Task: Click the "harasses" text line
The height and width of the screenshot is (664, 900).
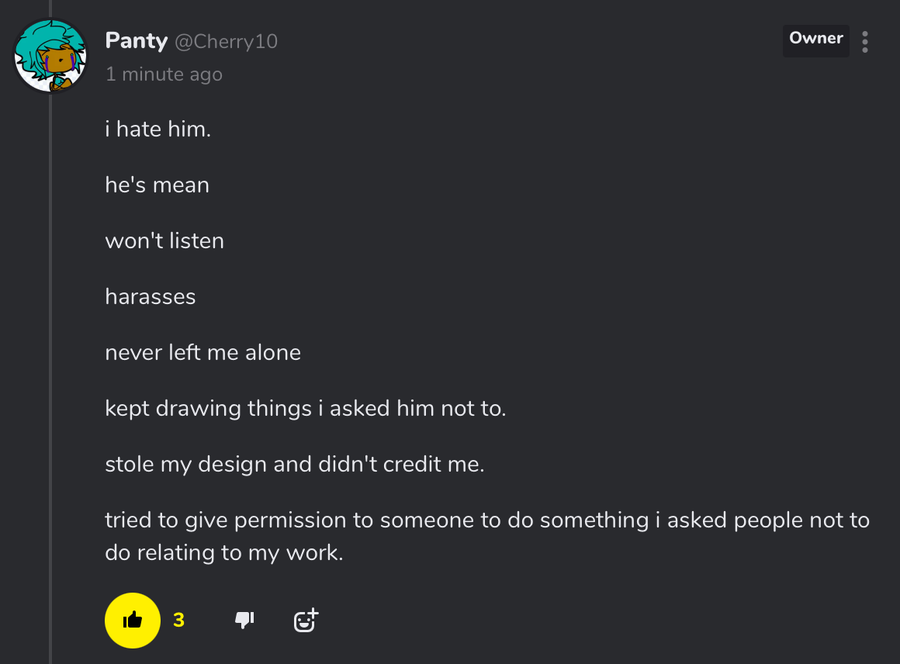Action: click(x=150, y=297)
